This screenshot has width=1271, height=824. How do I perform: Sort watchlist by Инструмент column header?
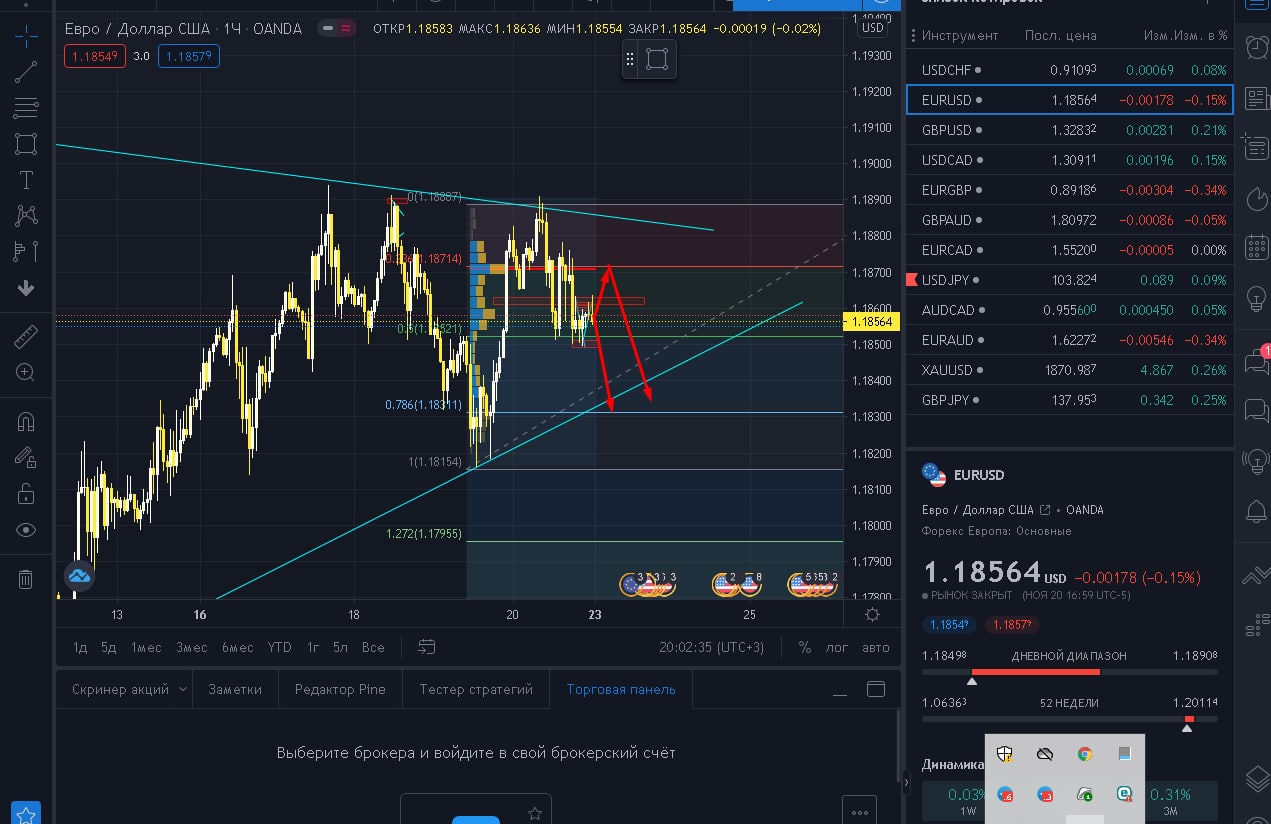point(960,35)
